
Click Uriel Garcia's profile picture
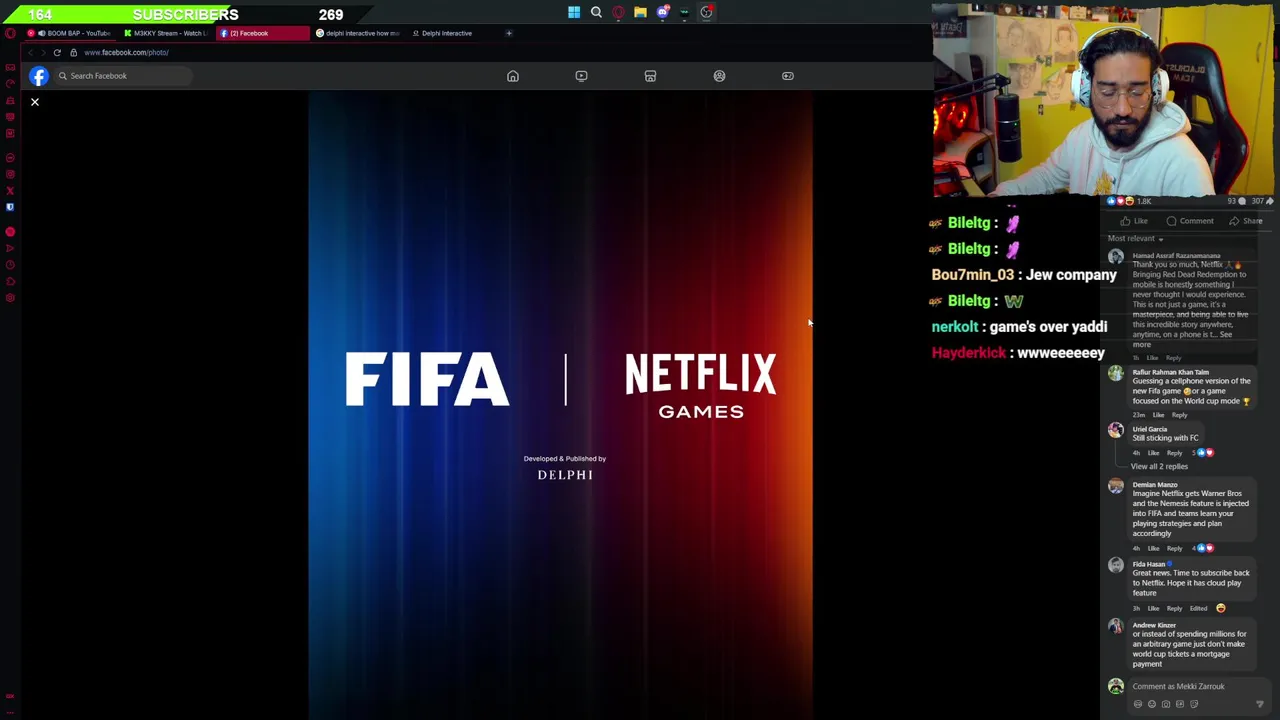pos(1116,431)
